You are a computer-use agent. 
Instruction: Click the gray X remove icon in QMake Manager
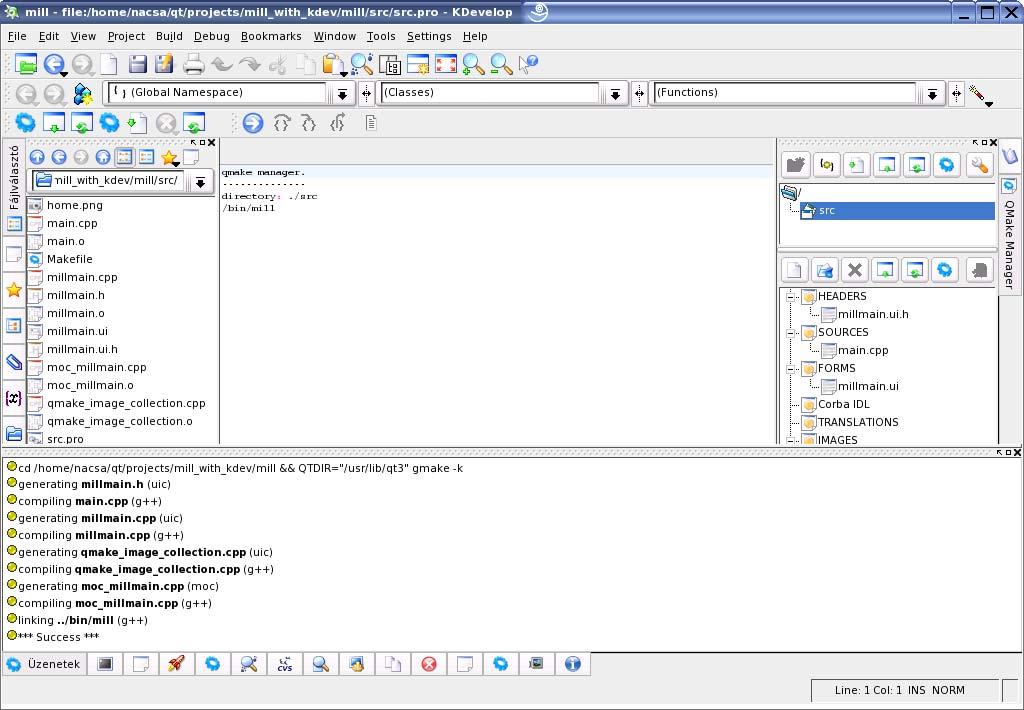(854, 270)
